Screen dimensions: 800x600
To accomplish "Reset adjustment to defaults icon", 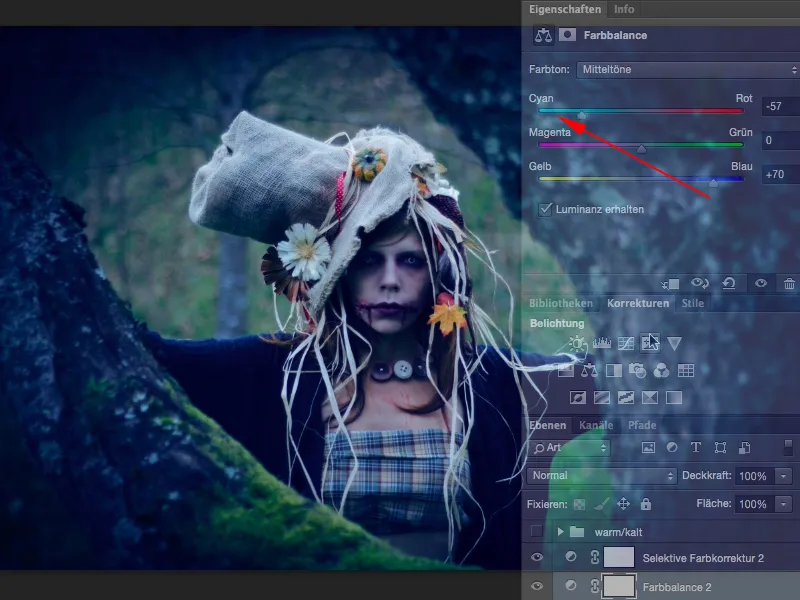I will pos(729,283).
